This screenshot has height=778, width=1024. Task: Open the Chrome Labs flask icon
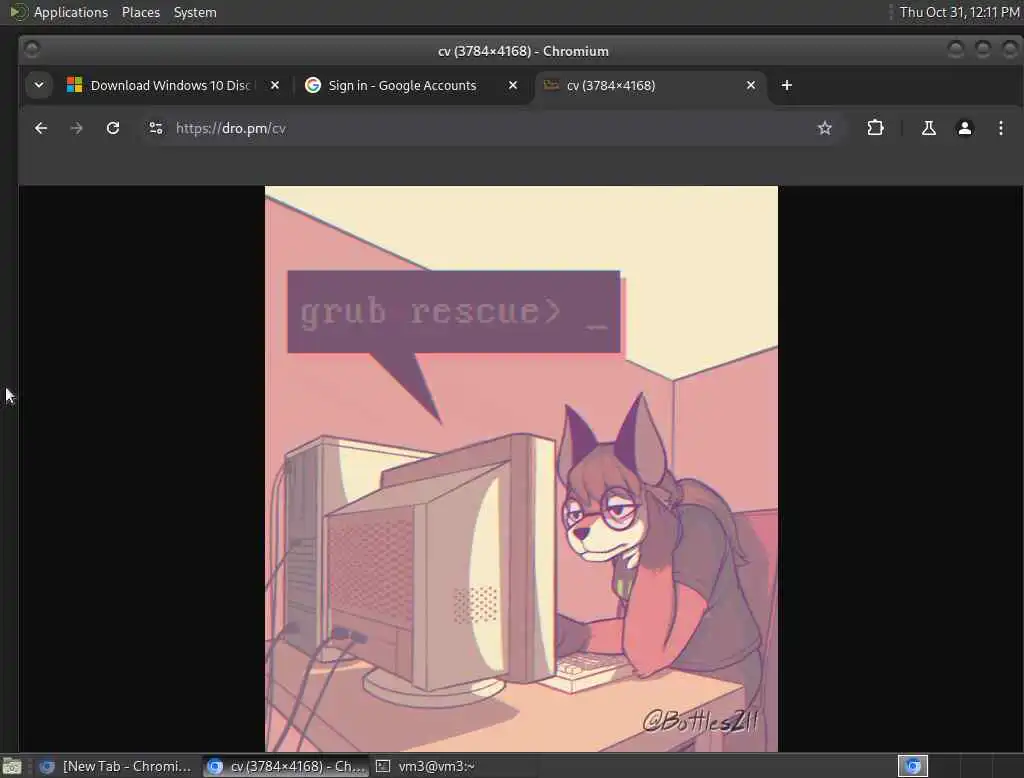(928, 128)
